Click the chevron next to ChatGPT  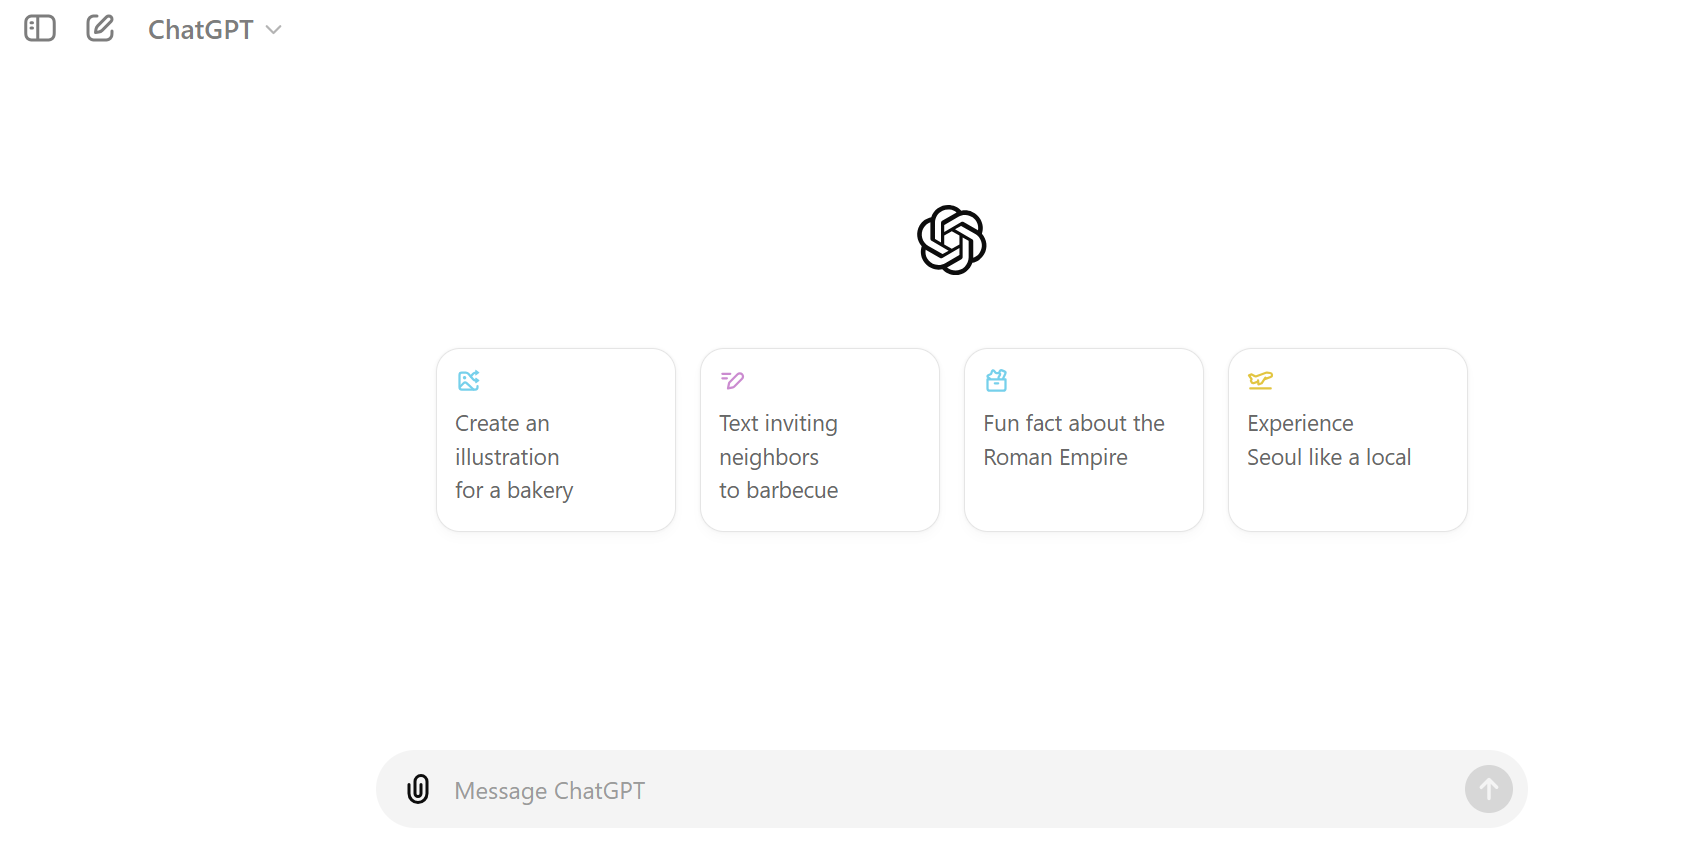[273, 30]
